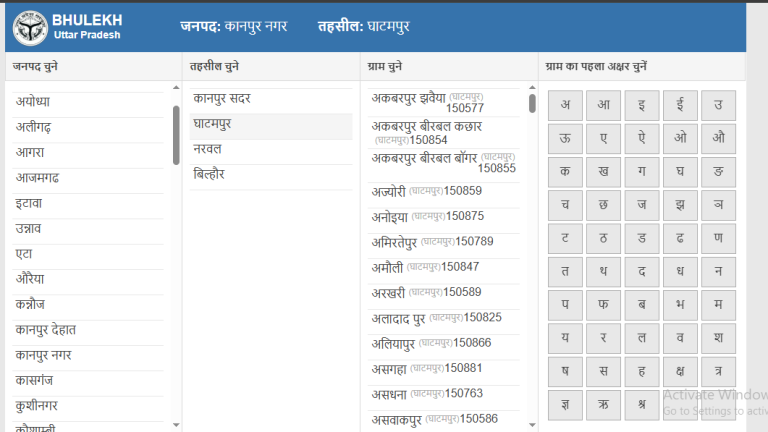768x432 pixels.
Task: Select the letter औ button
Action: [718, 138]
